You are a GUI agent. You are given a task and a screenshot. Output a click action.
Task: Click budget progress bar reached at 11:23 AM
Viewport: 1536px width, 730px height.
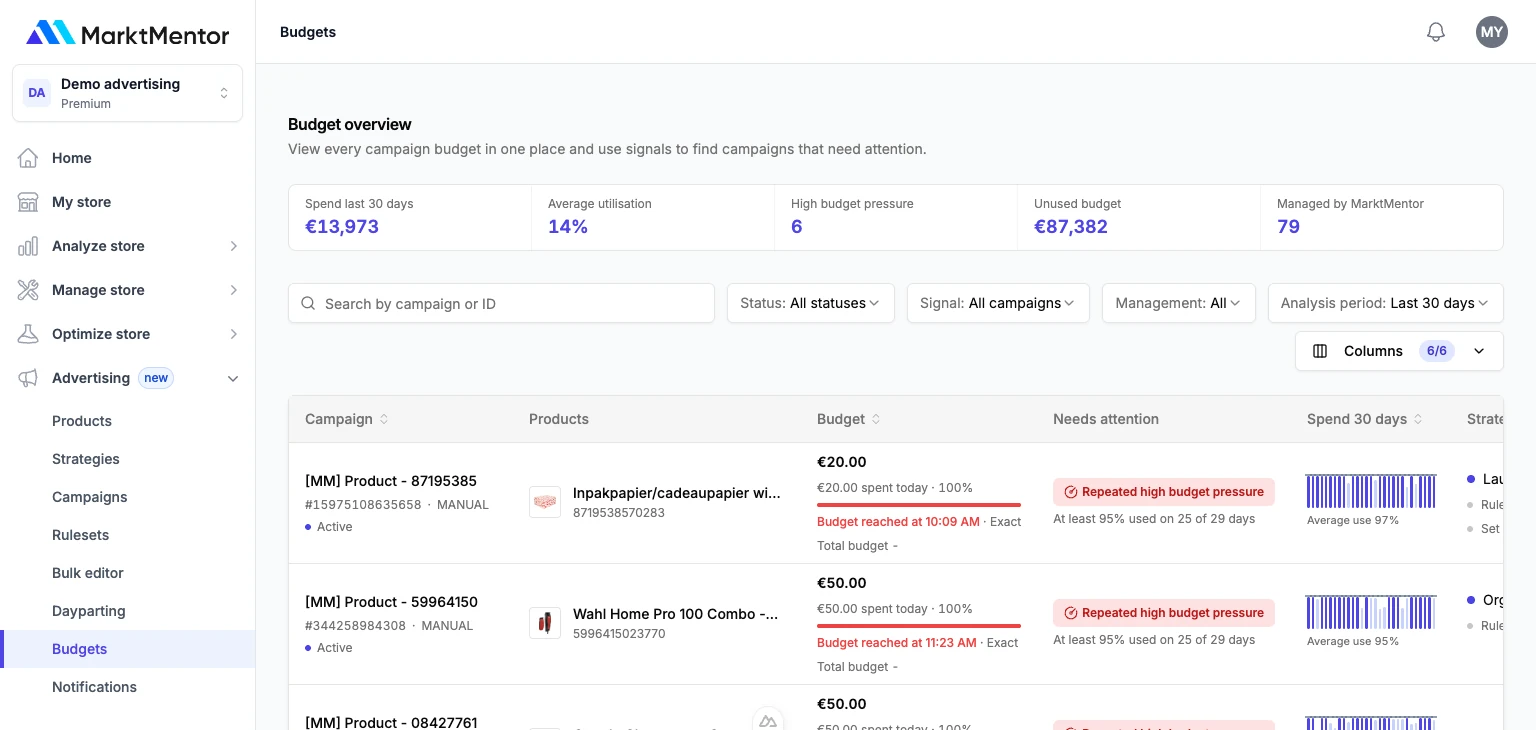919,626
